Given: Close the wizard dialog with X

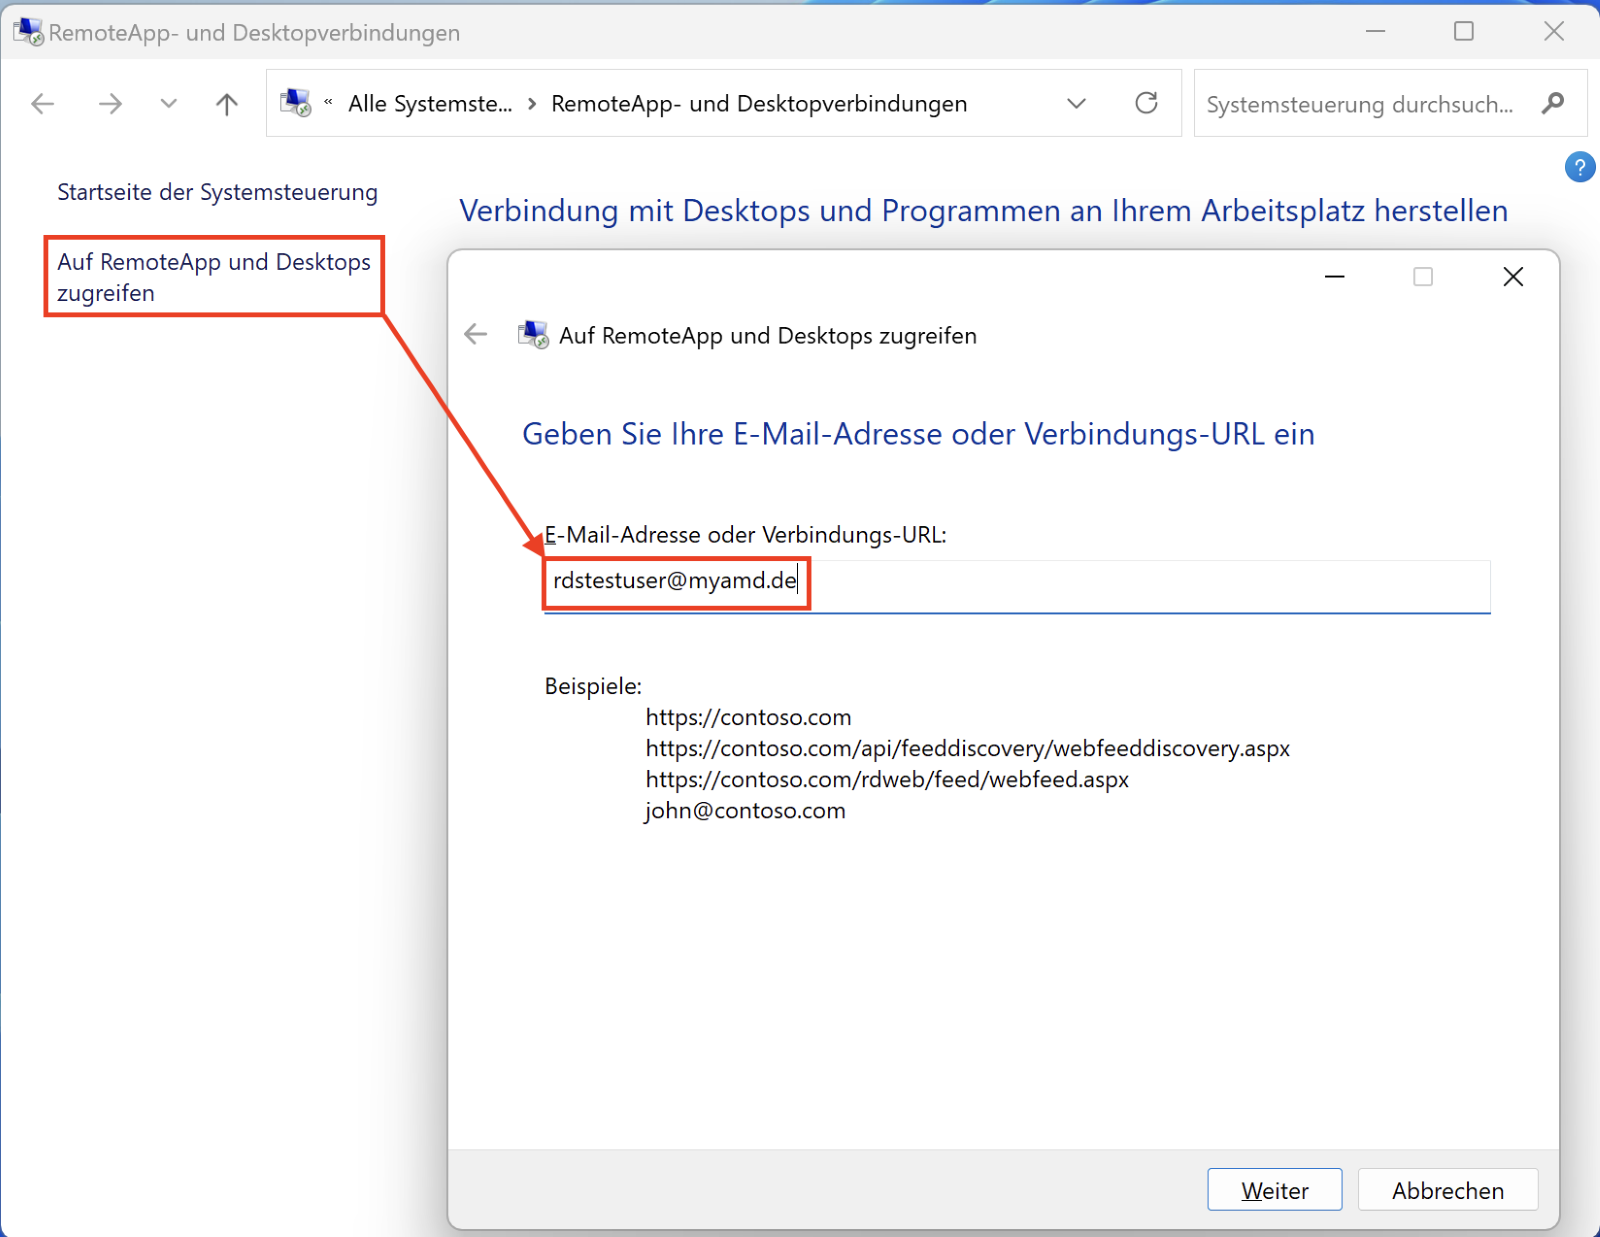Looking at the screenshot, I should tap(1512, 277).
